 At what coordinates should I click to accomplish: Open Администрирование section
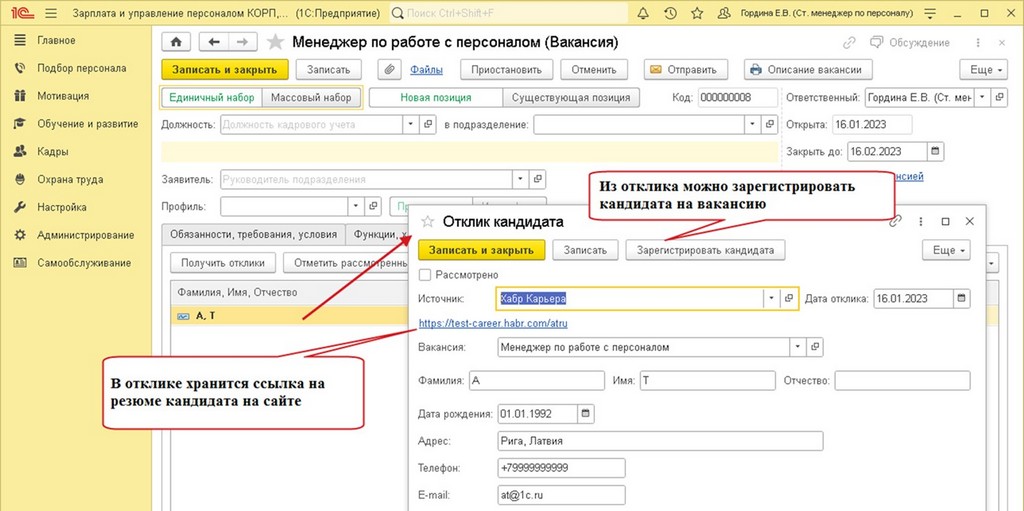[x=86, y=235]
